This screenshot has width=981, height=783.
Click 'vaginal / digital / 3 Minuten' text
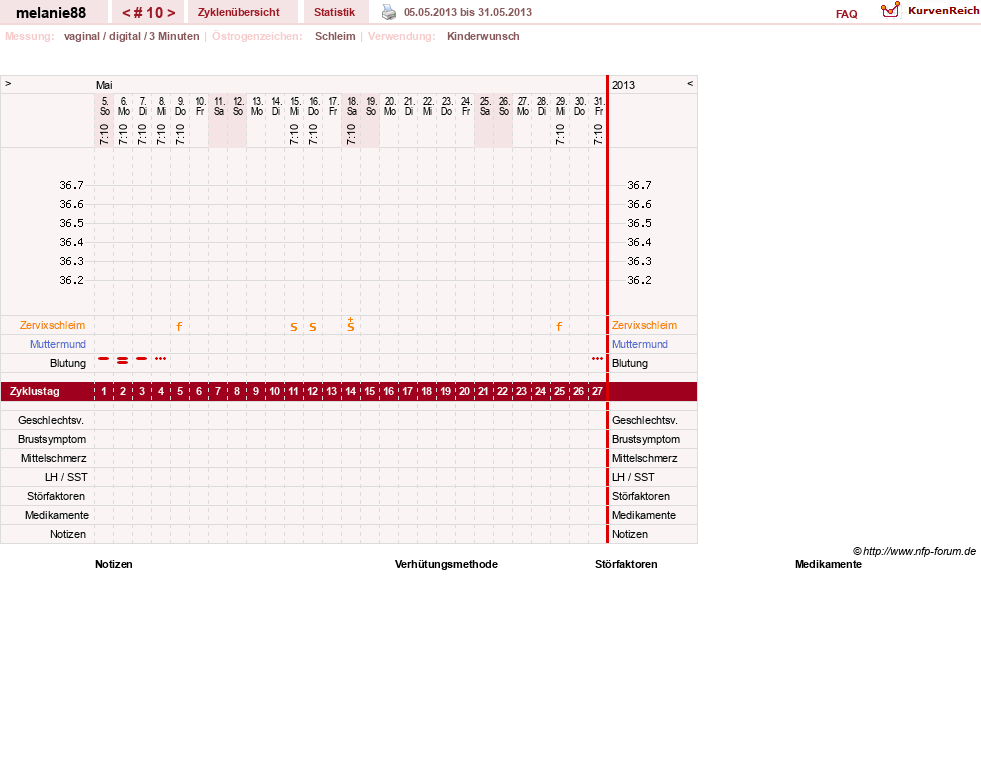pyautogui.click(x=131, y=36)
